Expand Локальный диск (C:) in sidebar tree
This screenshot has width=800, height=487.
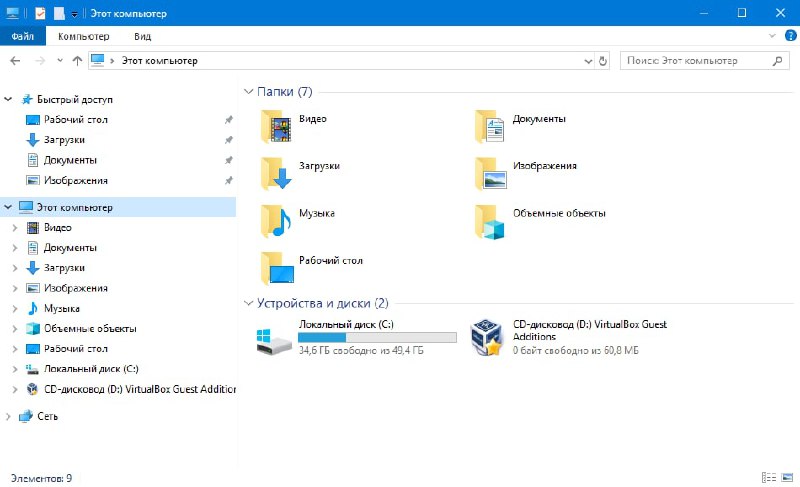pos(15,369)
